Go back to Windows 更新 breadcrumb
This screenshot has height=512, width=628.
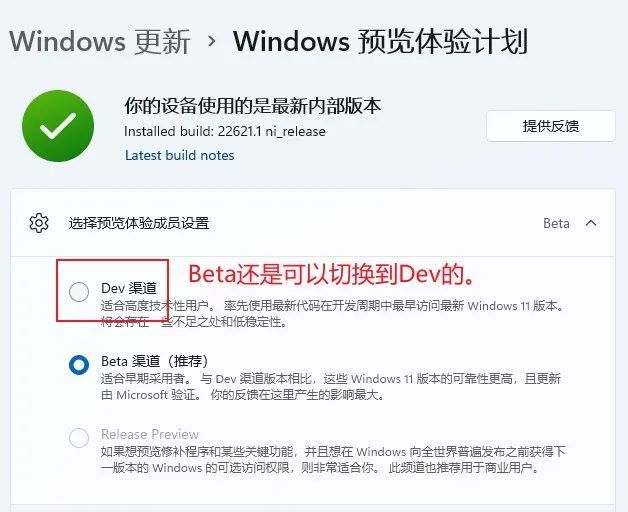pyautogui.click(x=100, y=41)
